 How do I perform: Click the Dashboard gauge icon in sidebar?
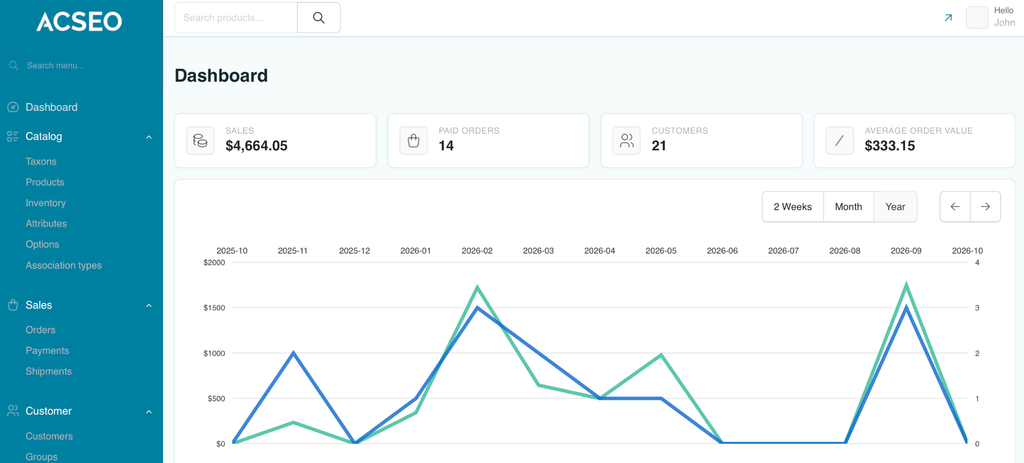(13, 107)
